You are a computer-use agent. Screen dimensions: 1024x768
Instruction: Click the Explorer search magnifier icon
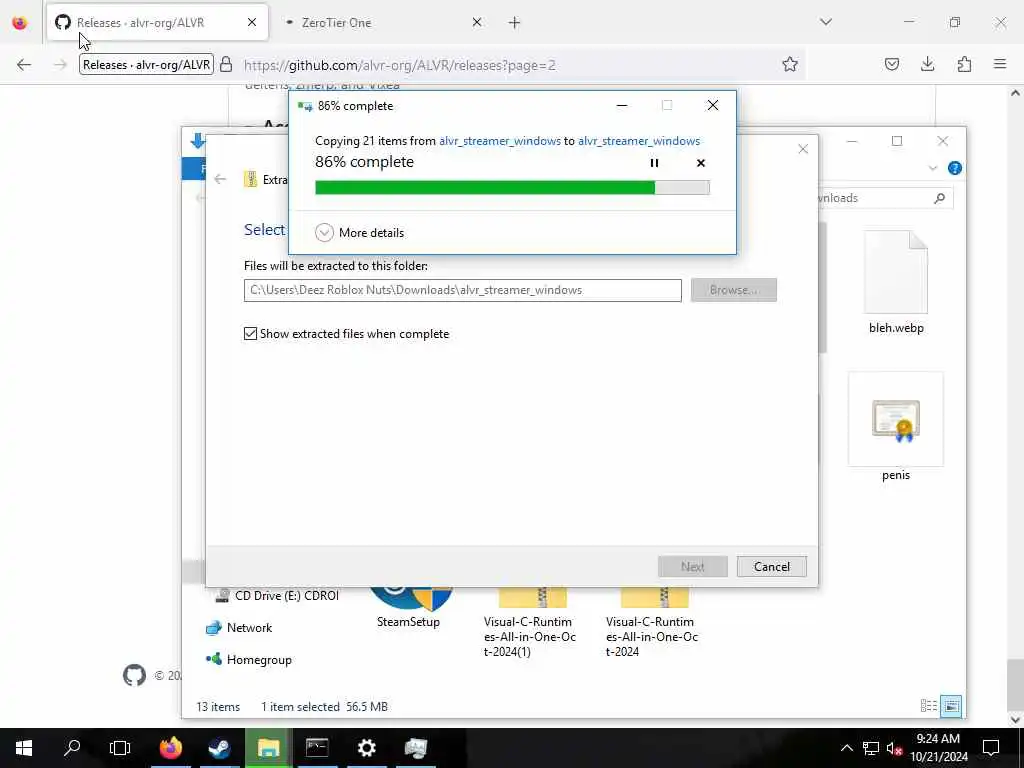pyautogui.click(x=939, y=198)
